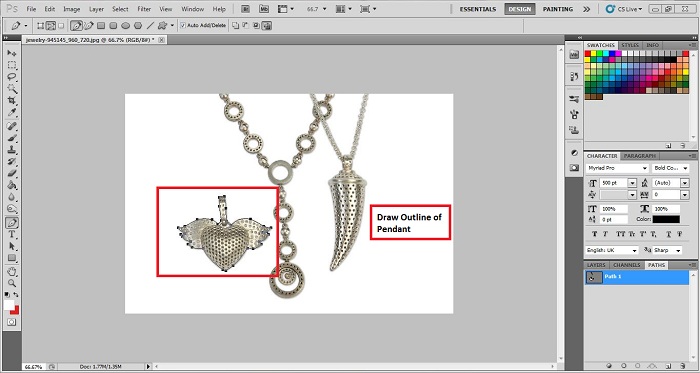Open leading (Auto) dropdown

tap(684, 183)
